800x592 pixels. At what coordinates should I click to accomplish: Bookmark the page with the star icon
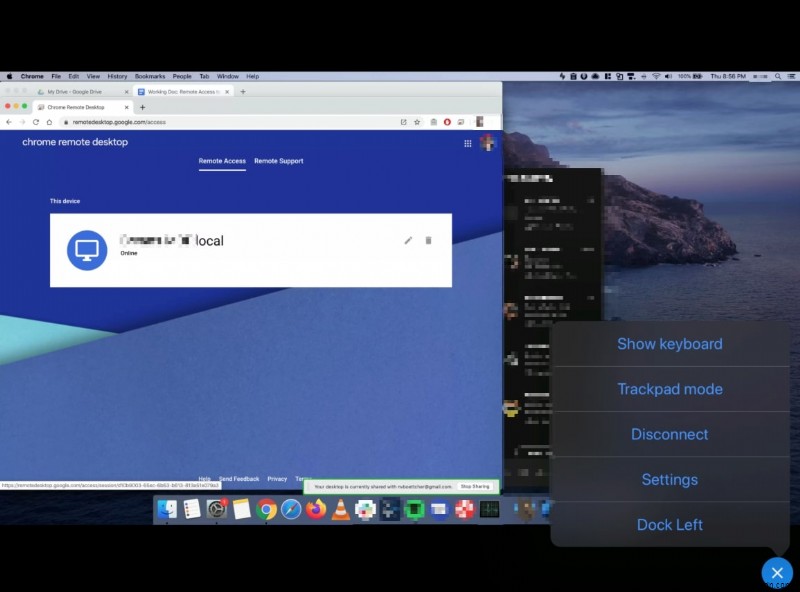tap(417, 122)
